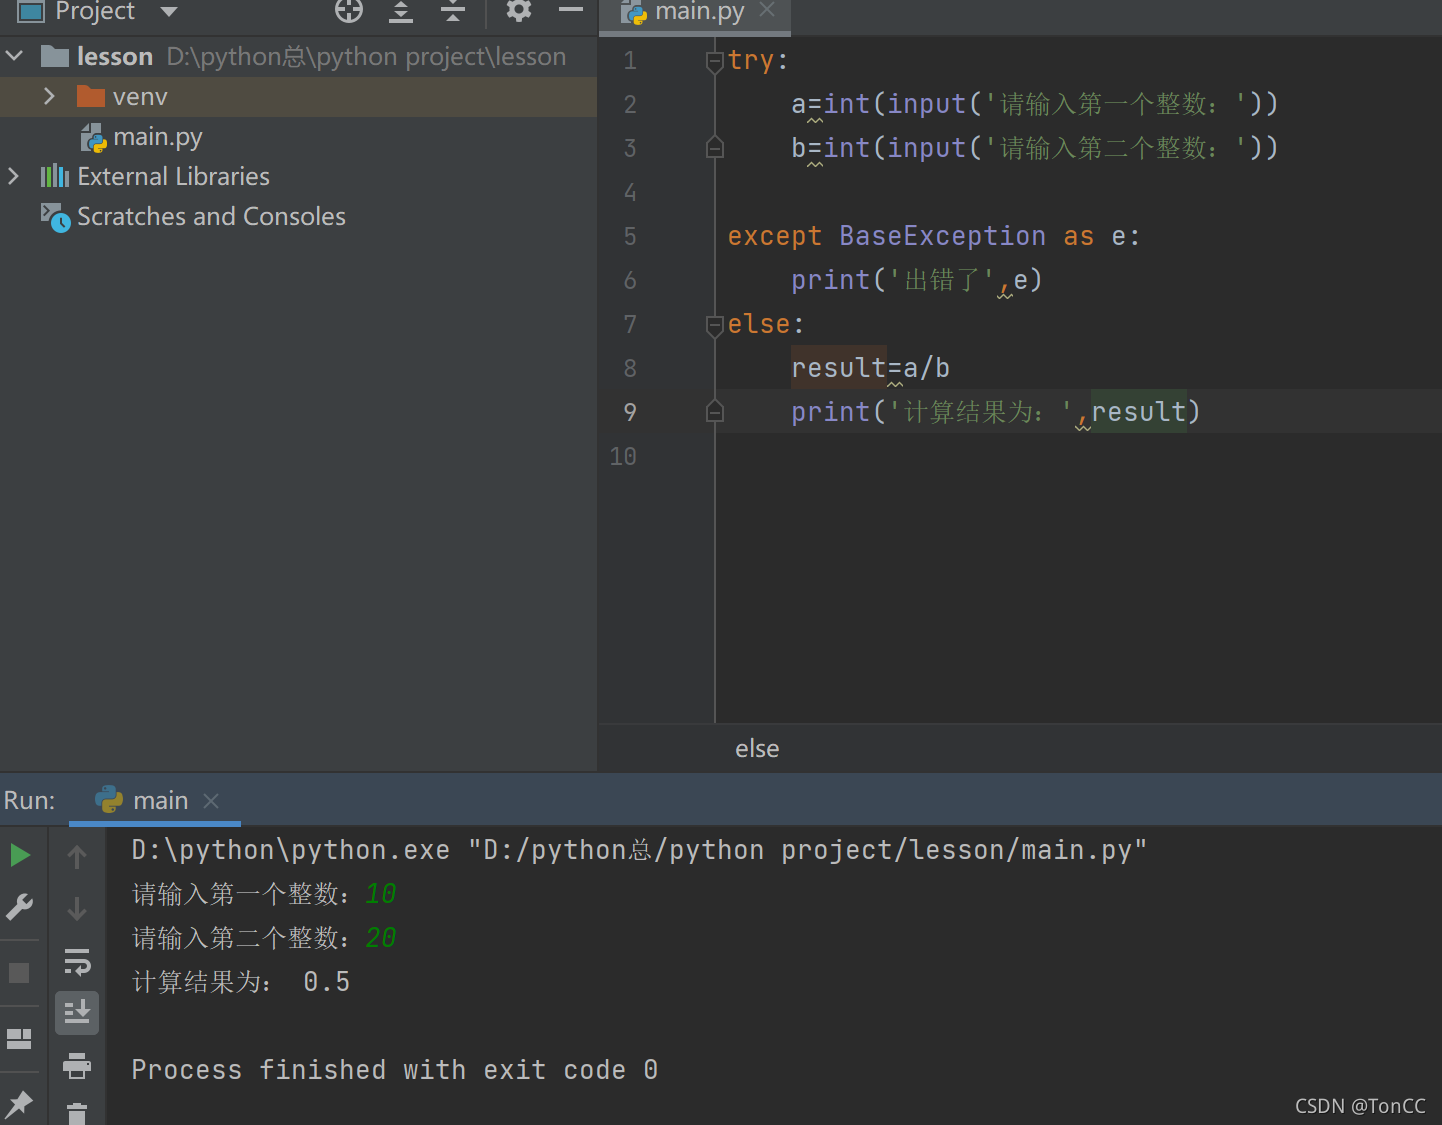Hide the Project panel with minus icon
This screenshot has width=1442, height=1125.
(x=571, y=10)
